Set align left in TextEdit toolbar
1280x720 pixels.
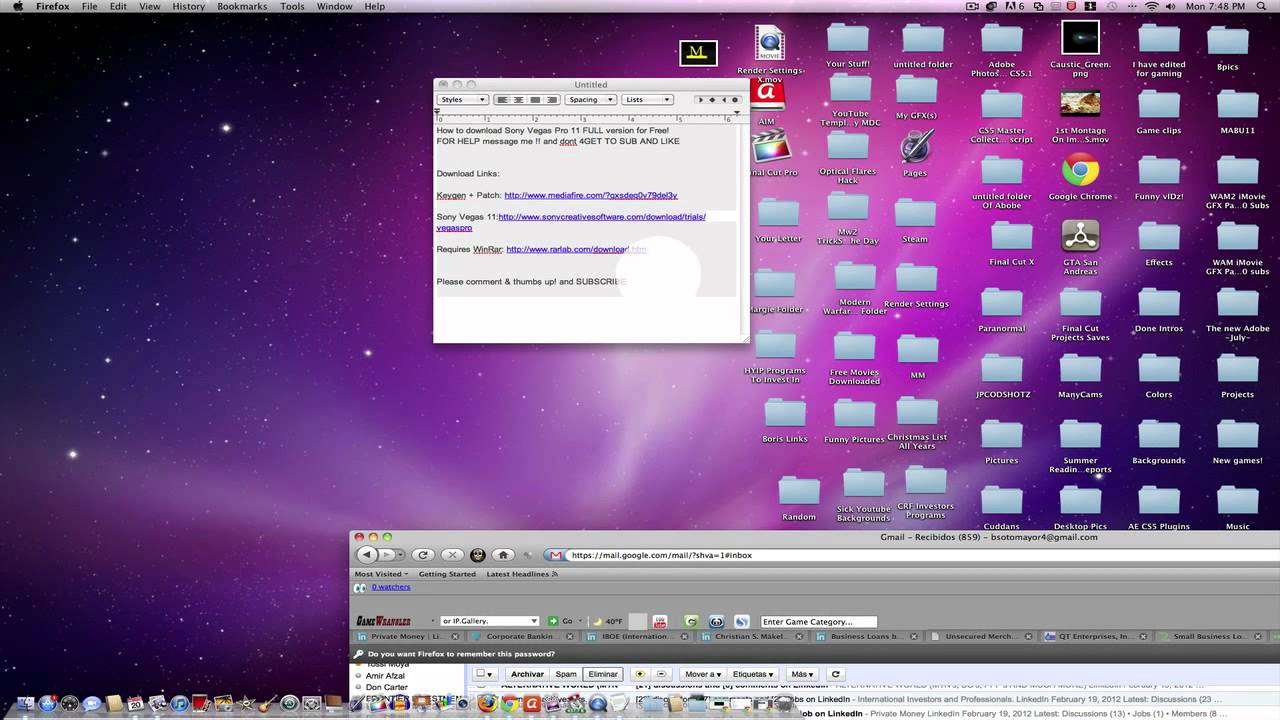point(503,100)
